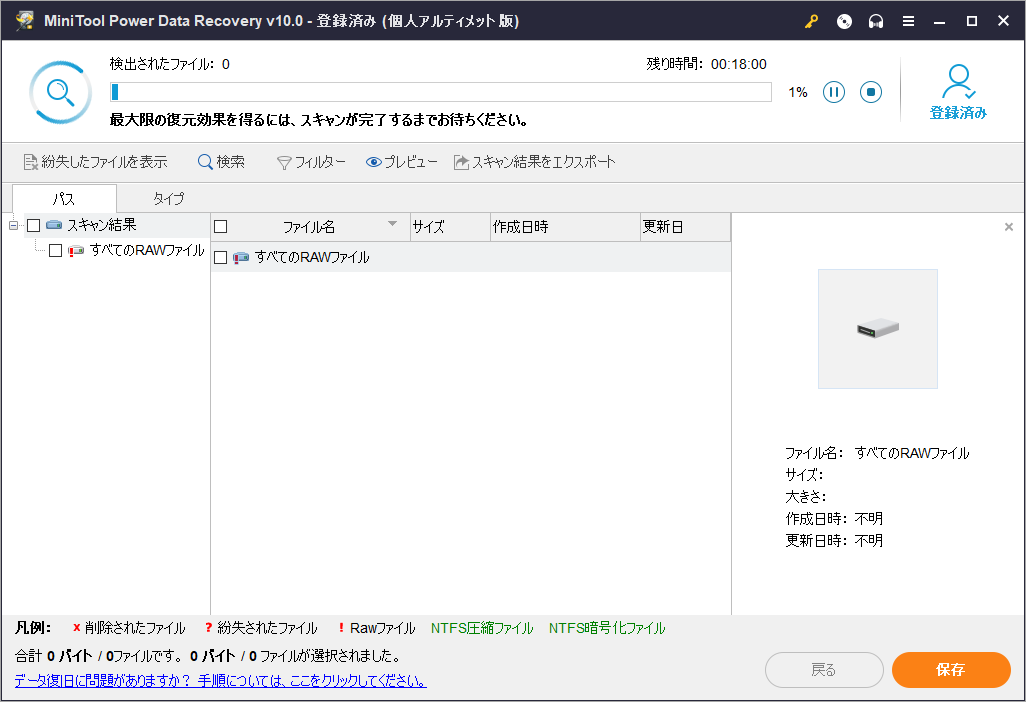This screenshot has height=702, width=1026.
Task: Sort by 更新日 column
Action: (x=685, y=227)
